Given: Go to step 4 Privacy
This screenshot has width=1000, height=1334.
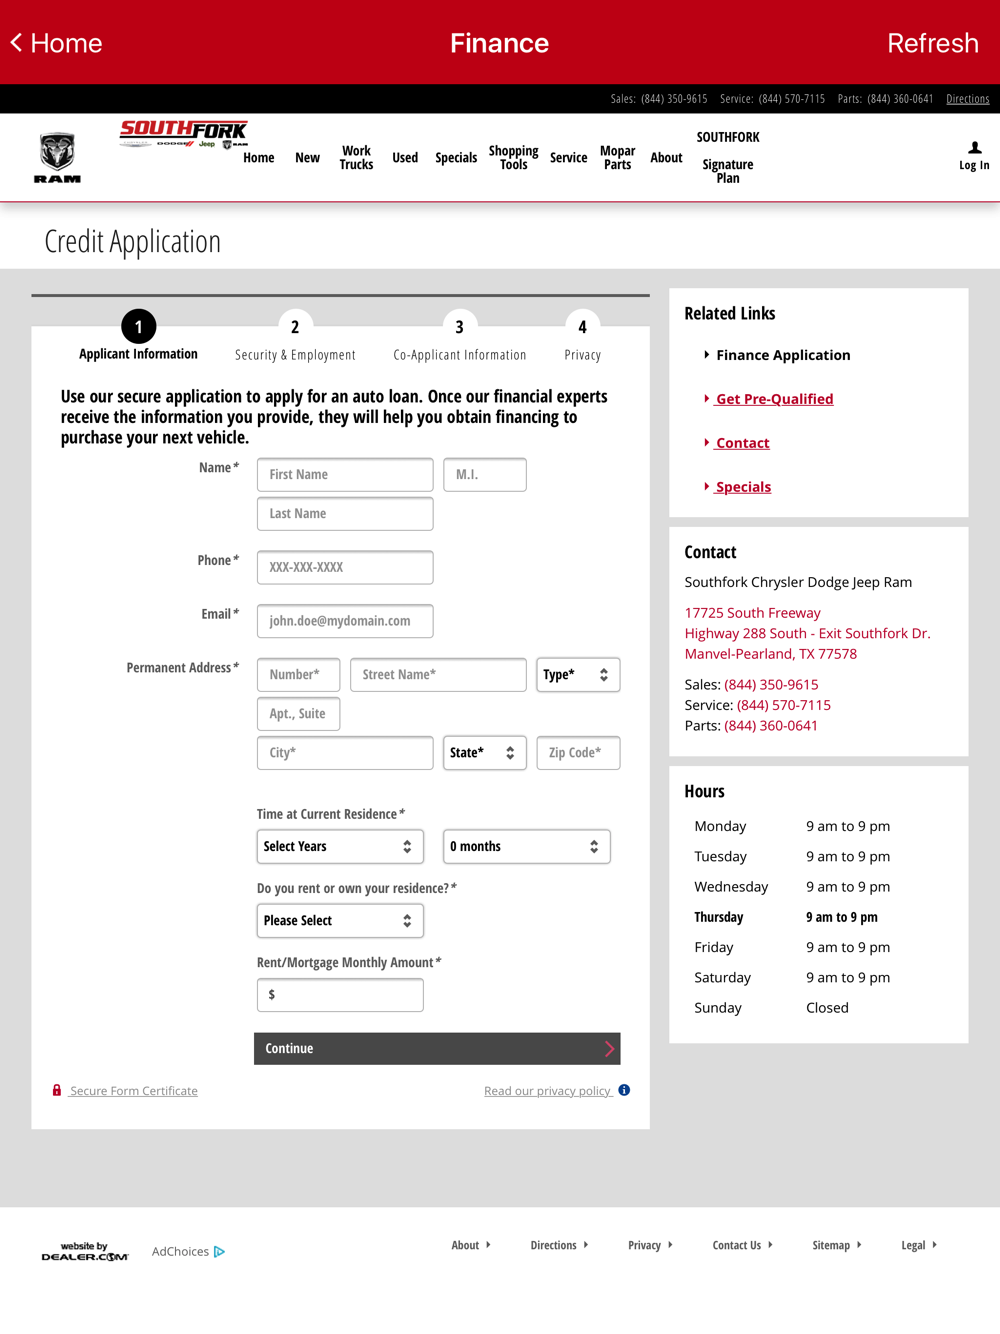Looking at the screenshot, I should [x=582, y=337].
